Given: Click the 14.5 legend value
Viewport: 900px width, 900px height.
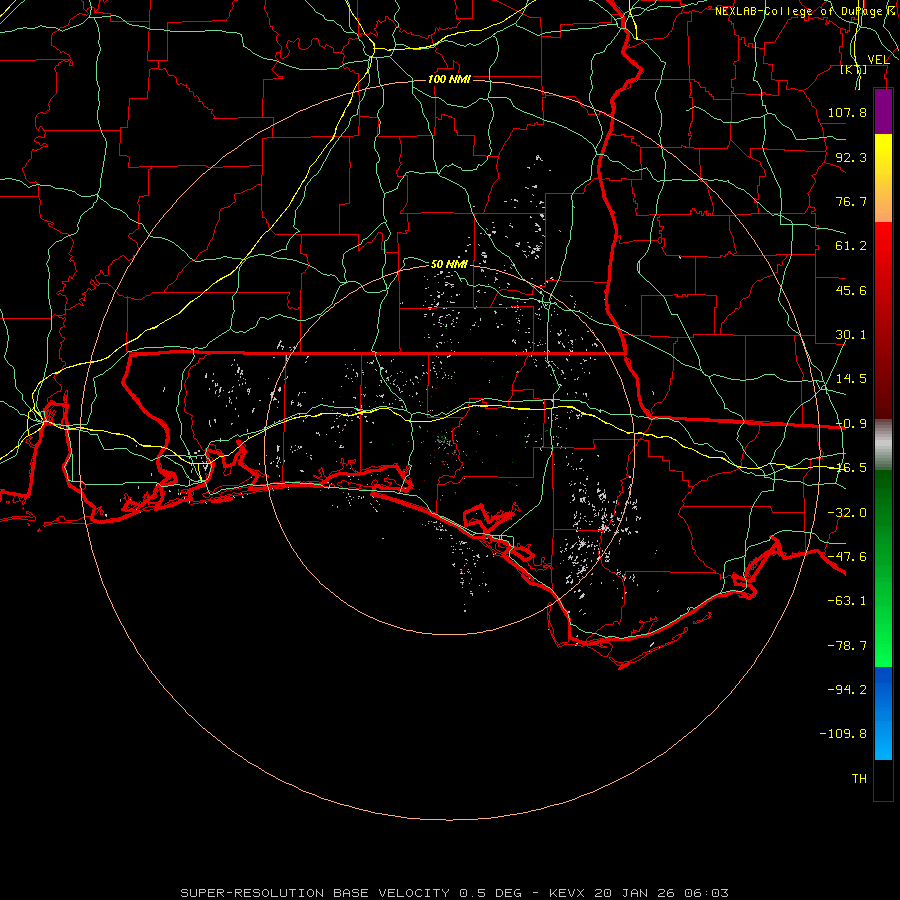Looking at the screenshot, I should pos(851,379).
